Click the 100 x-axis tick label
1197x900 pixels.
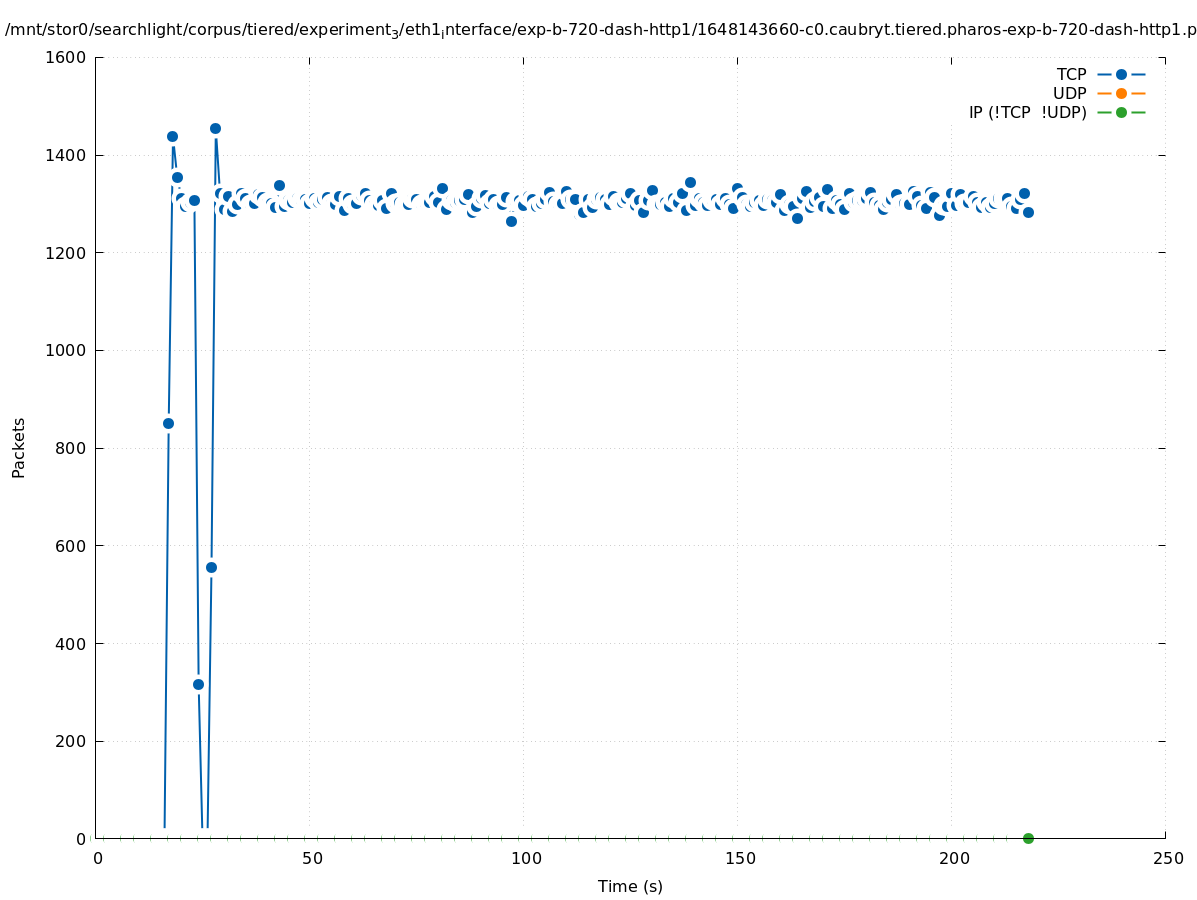pos(526,859)
